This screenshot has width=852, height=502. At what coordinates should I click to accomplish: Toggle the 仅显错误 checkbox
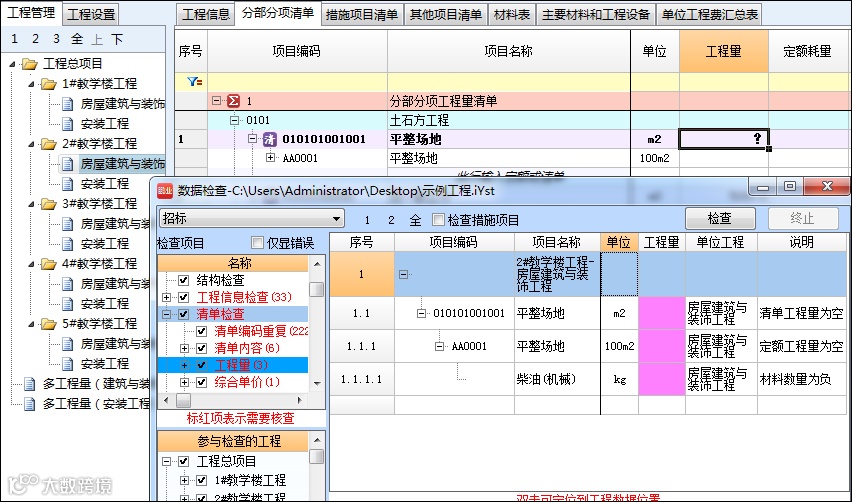258,242
